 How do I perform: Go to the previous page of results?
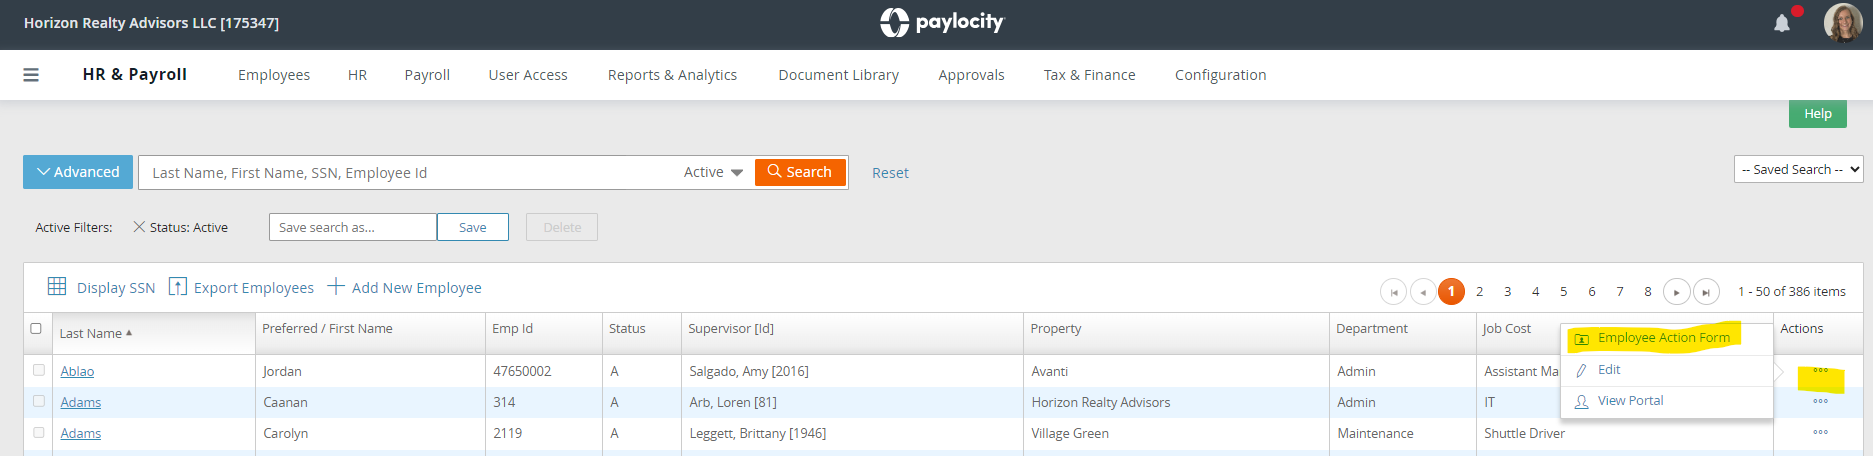point(1423,292)
